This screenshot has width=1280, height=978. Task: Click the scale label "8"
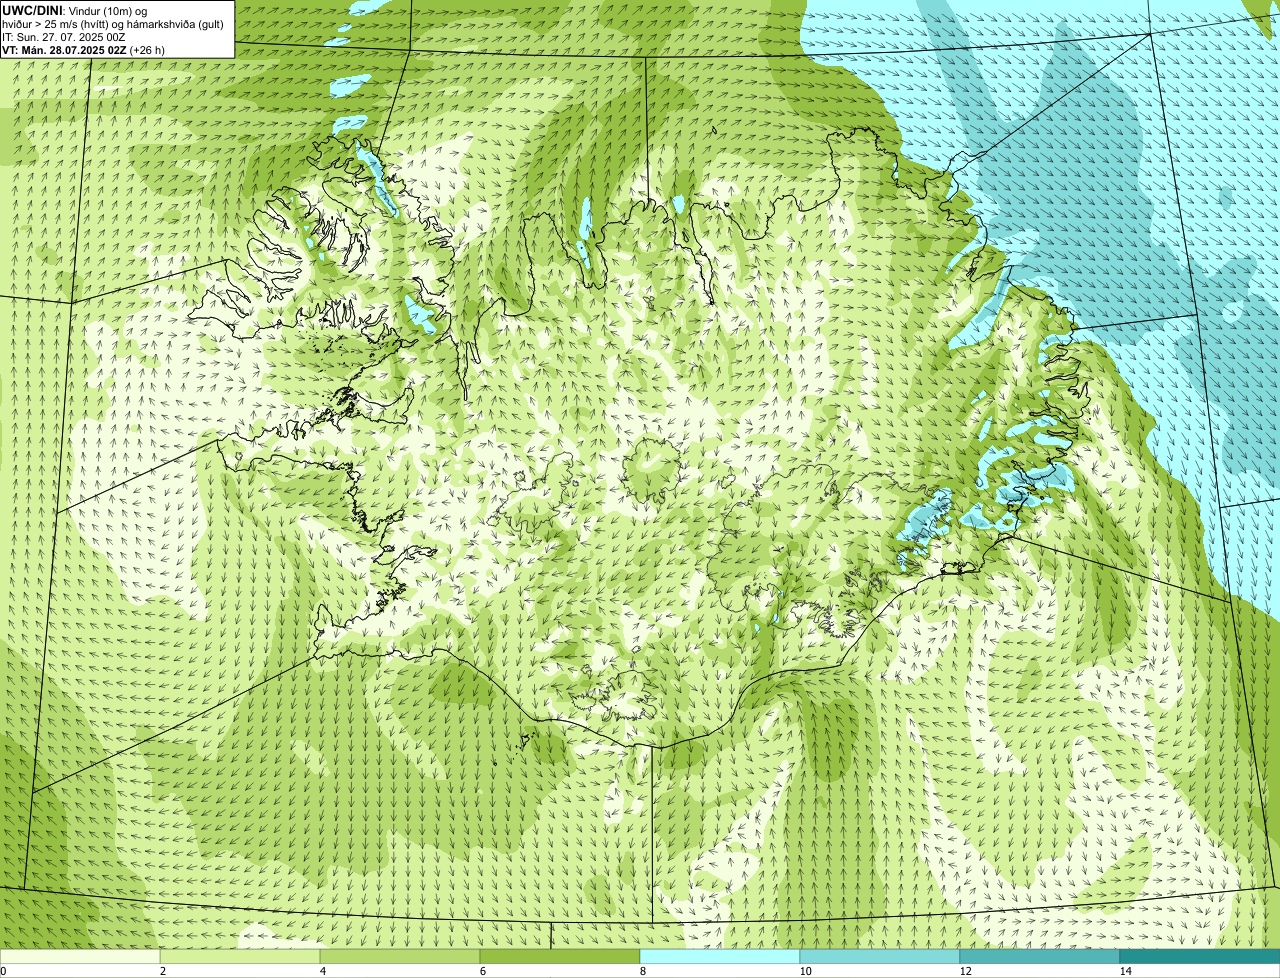click(642, 971)
